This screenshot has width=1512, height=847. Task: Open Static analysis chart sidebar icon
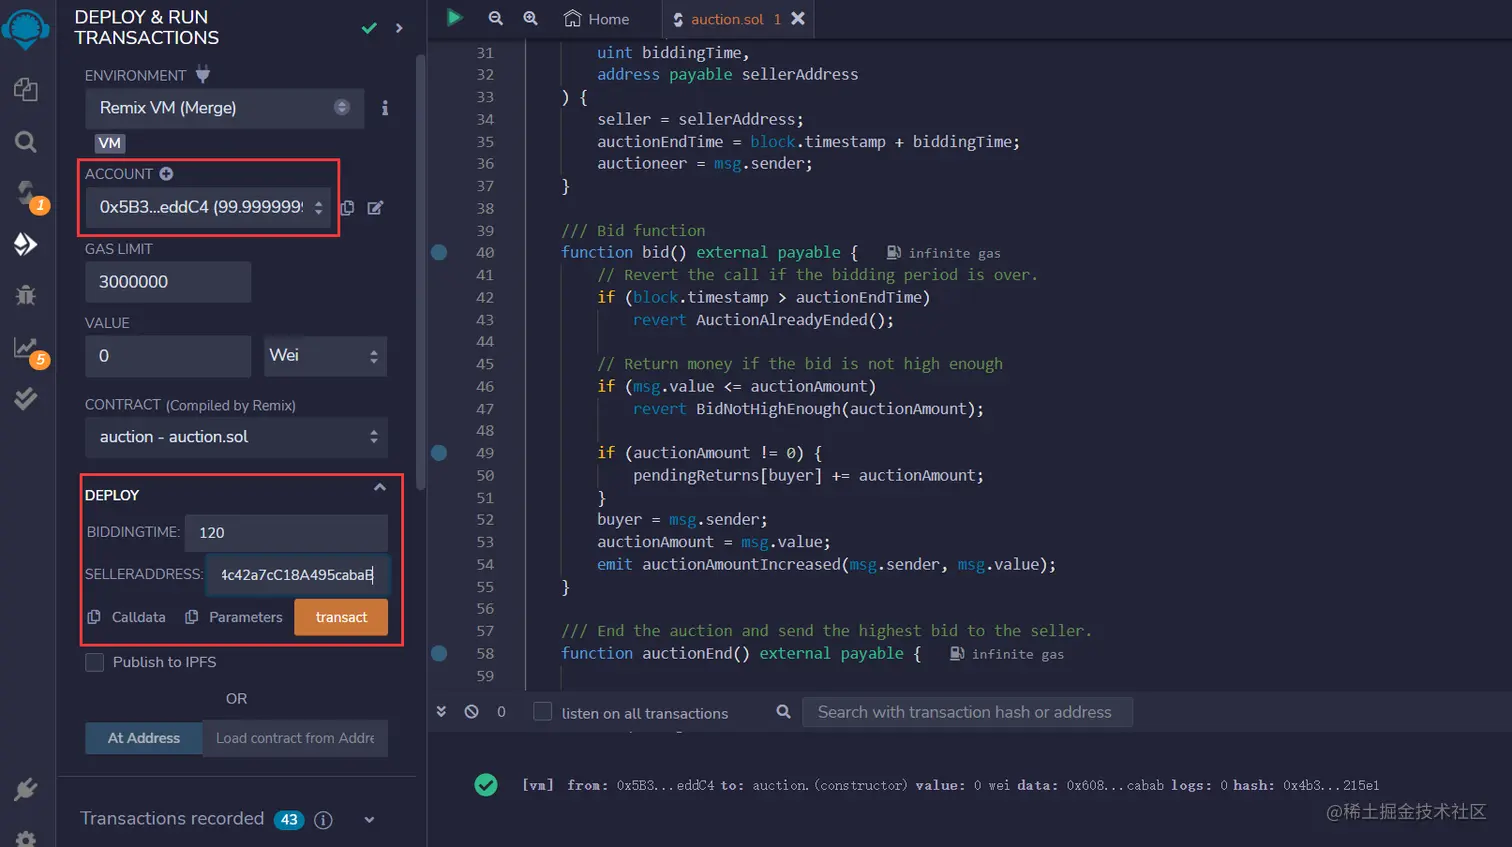point(26,347)
